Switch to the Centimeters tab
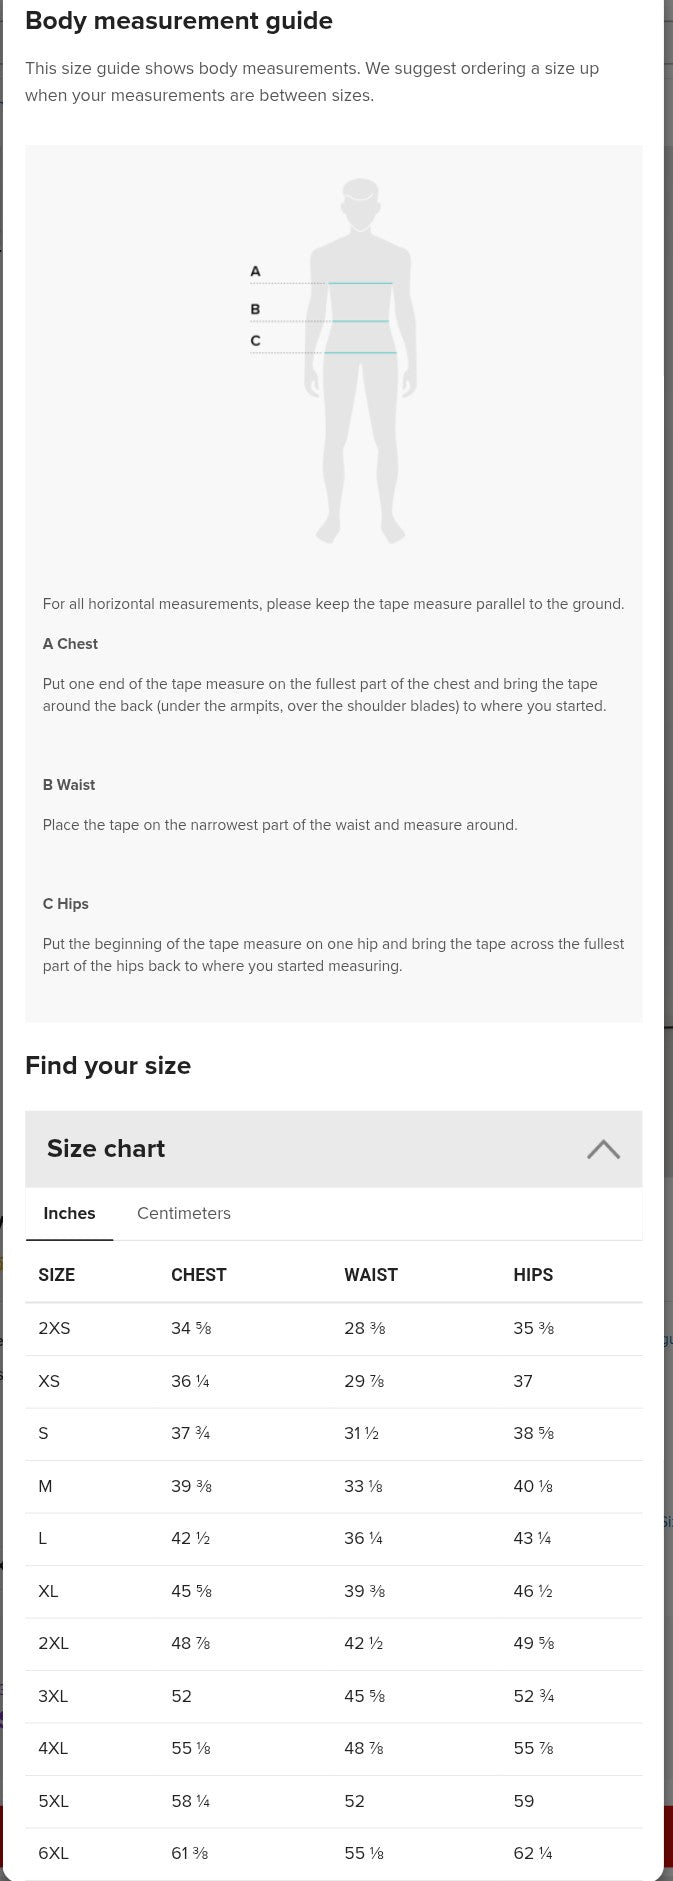 tap(184, 1213)
